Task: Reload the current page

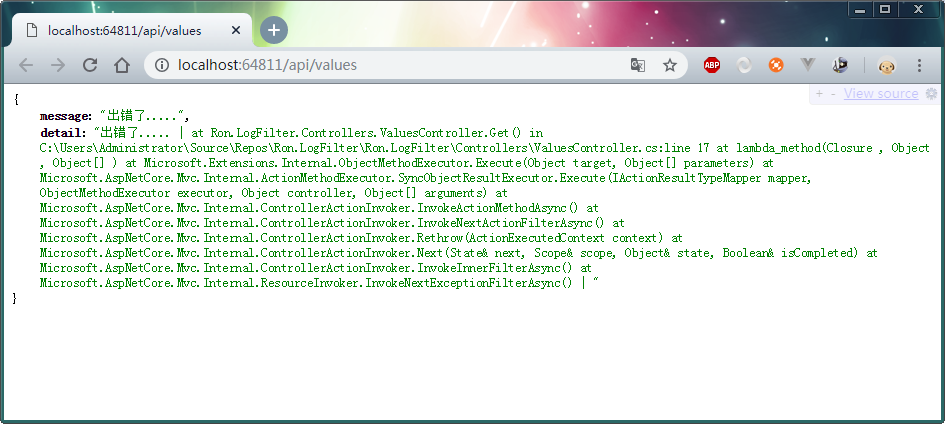Action: 90,65
